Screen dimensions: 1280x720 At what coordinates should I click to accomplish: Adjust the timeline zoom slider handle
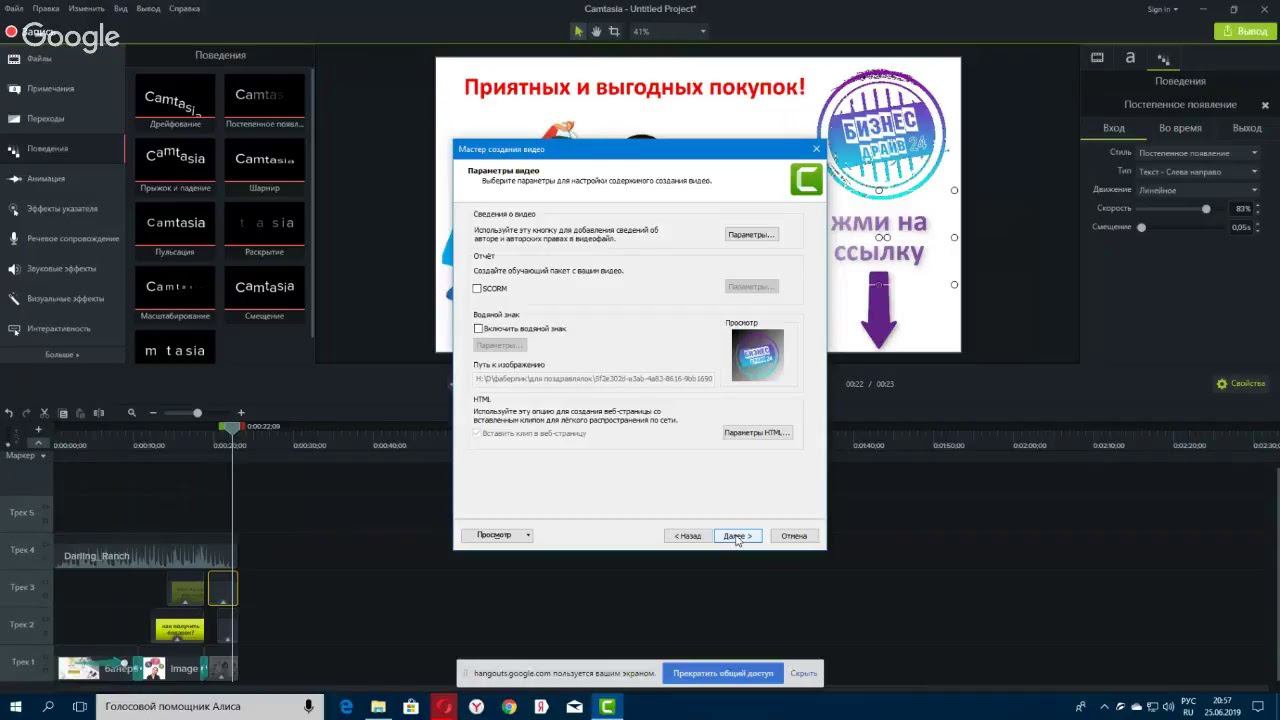point(197,413)
